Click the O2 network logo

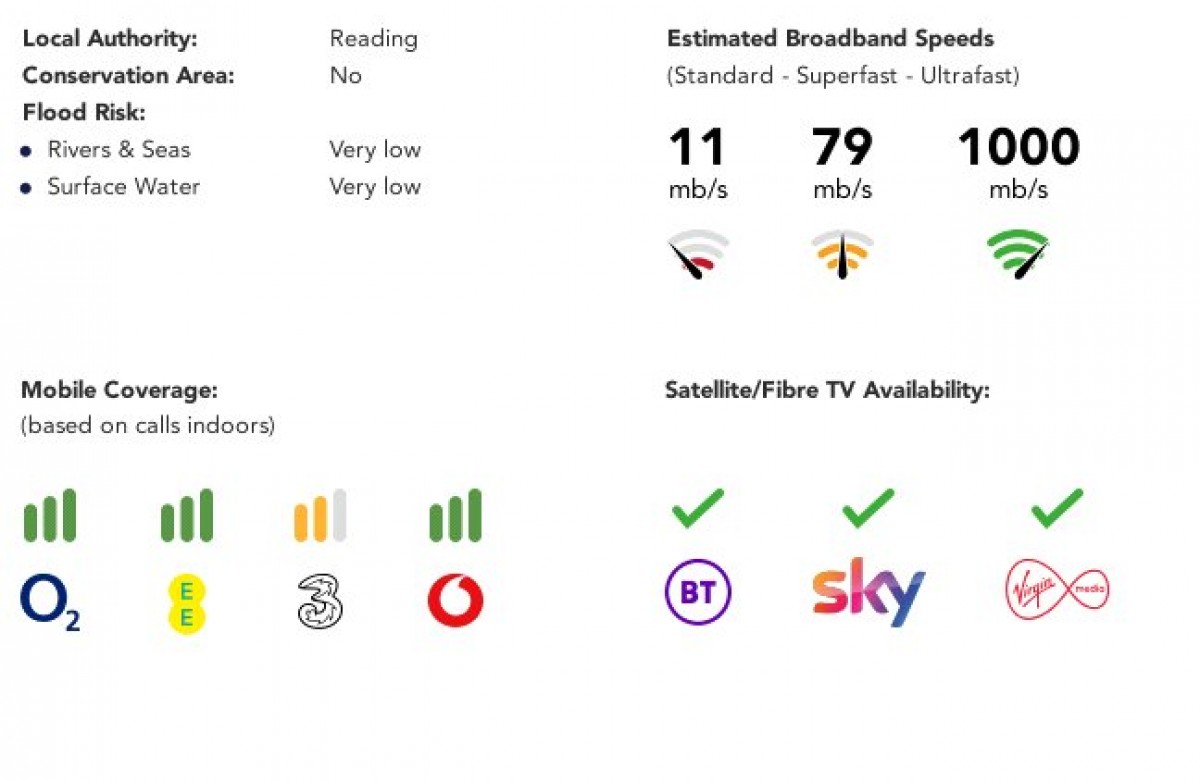pos(50,603)
